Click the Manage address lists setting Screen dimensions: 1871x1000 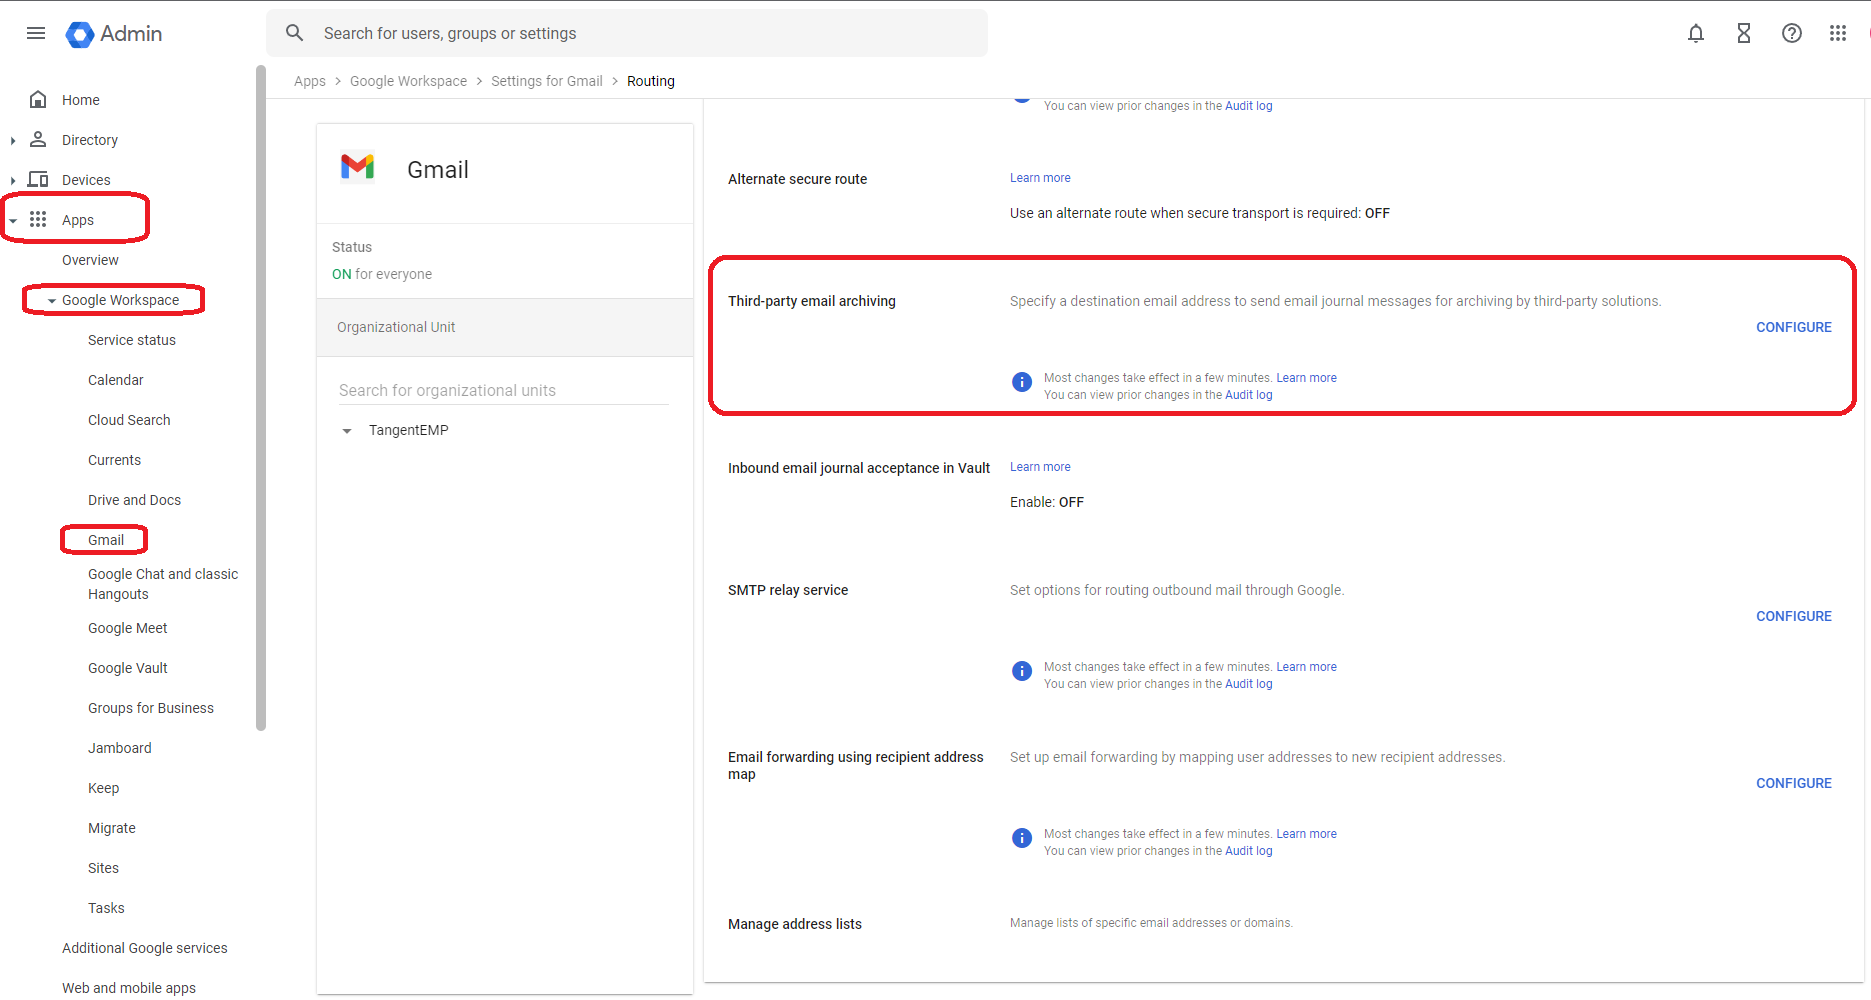click(795, 924)
